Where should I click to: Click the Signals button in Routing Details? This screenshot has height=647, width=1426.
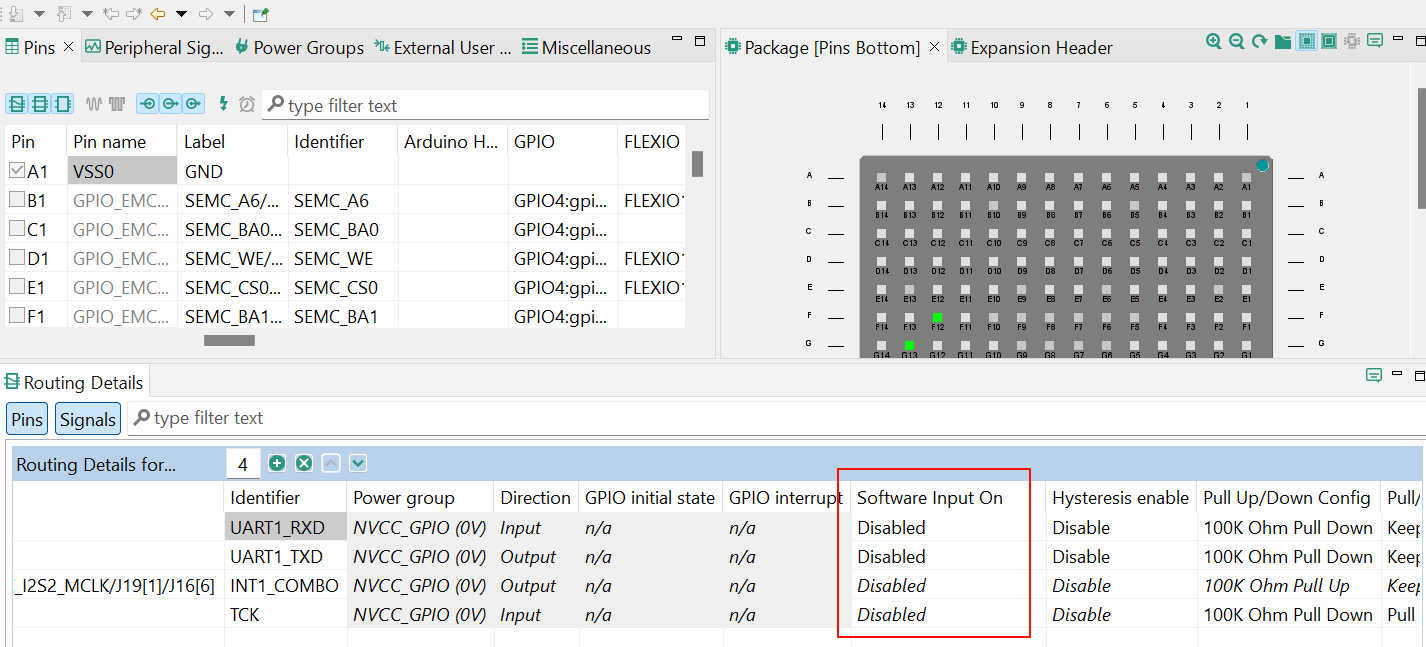pos(87,418)
